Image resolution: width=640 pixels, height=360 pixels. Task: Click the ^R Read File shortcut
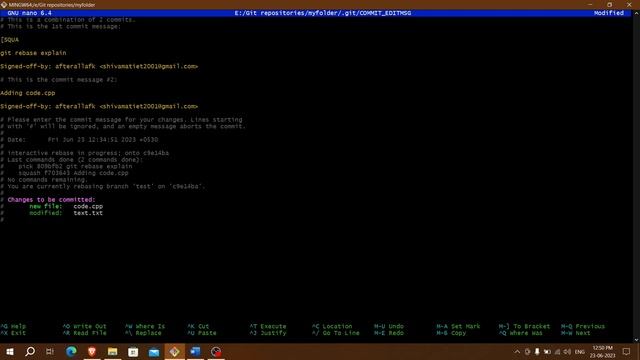(x=84, y=333)
